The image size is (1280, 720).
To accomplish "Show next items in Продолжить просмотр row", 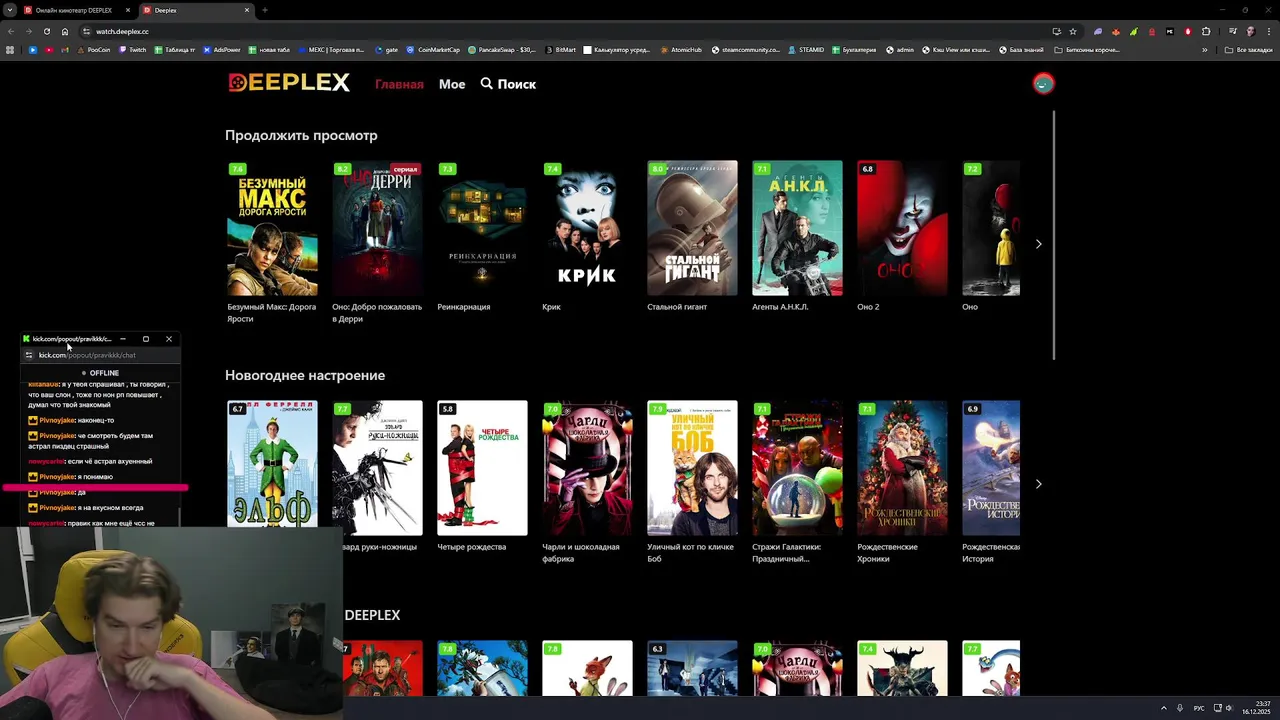I will click(1038, 244).
